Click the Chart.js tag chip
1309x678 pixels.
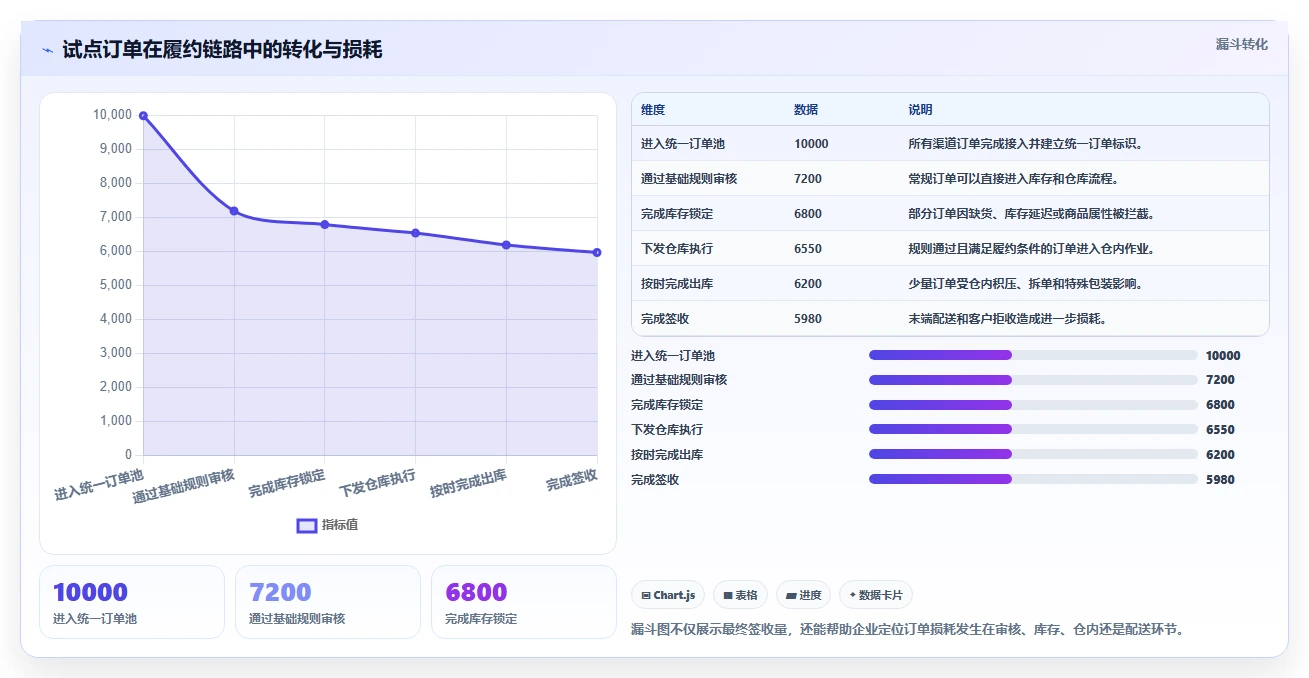(668, 595)
